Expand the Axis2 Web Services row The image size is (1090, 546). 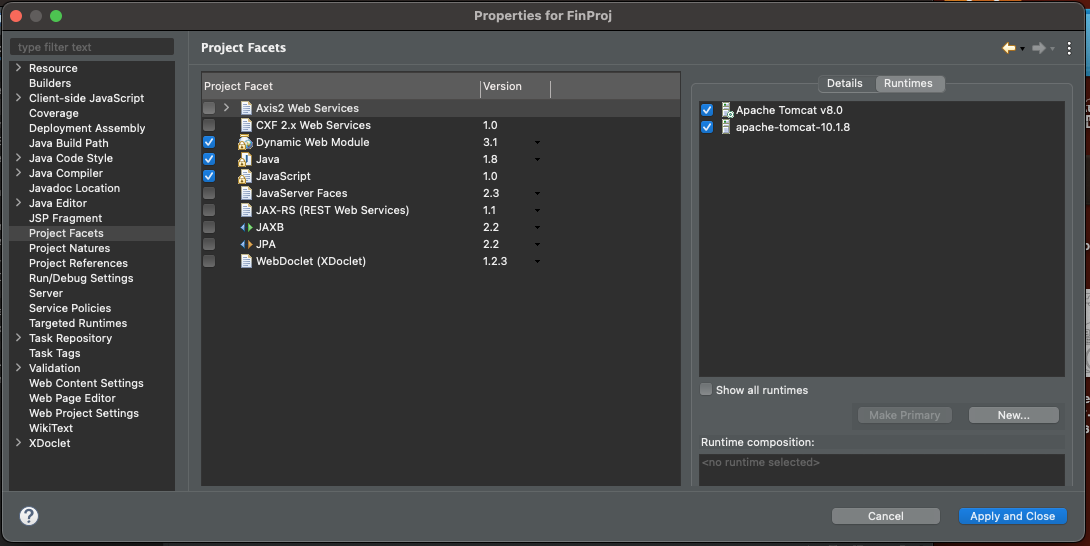tap(227, 108)
